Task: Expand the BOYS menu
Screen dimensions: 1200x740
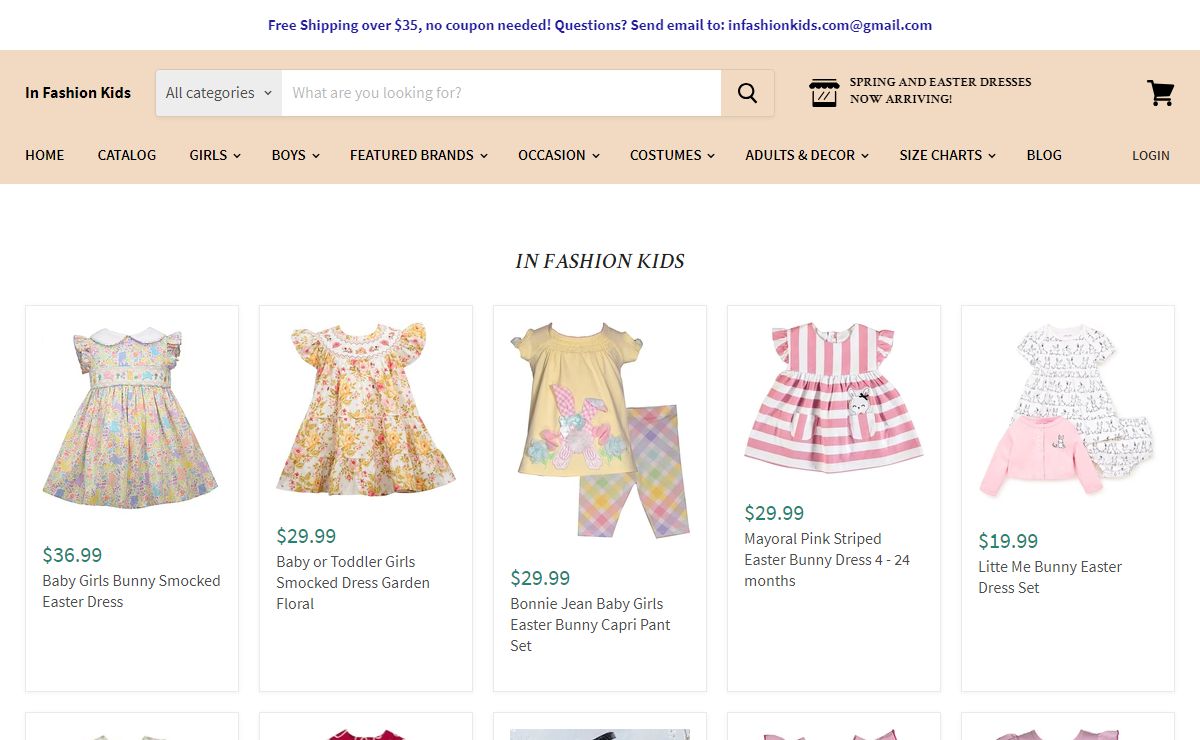Action: (x=295, y=155)
